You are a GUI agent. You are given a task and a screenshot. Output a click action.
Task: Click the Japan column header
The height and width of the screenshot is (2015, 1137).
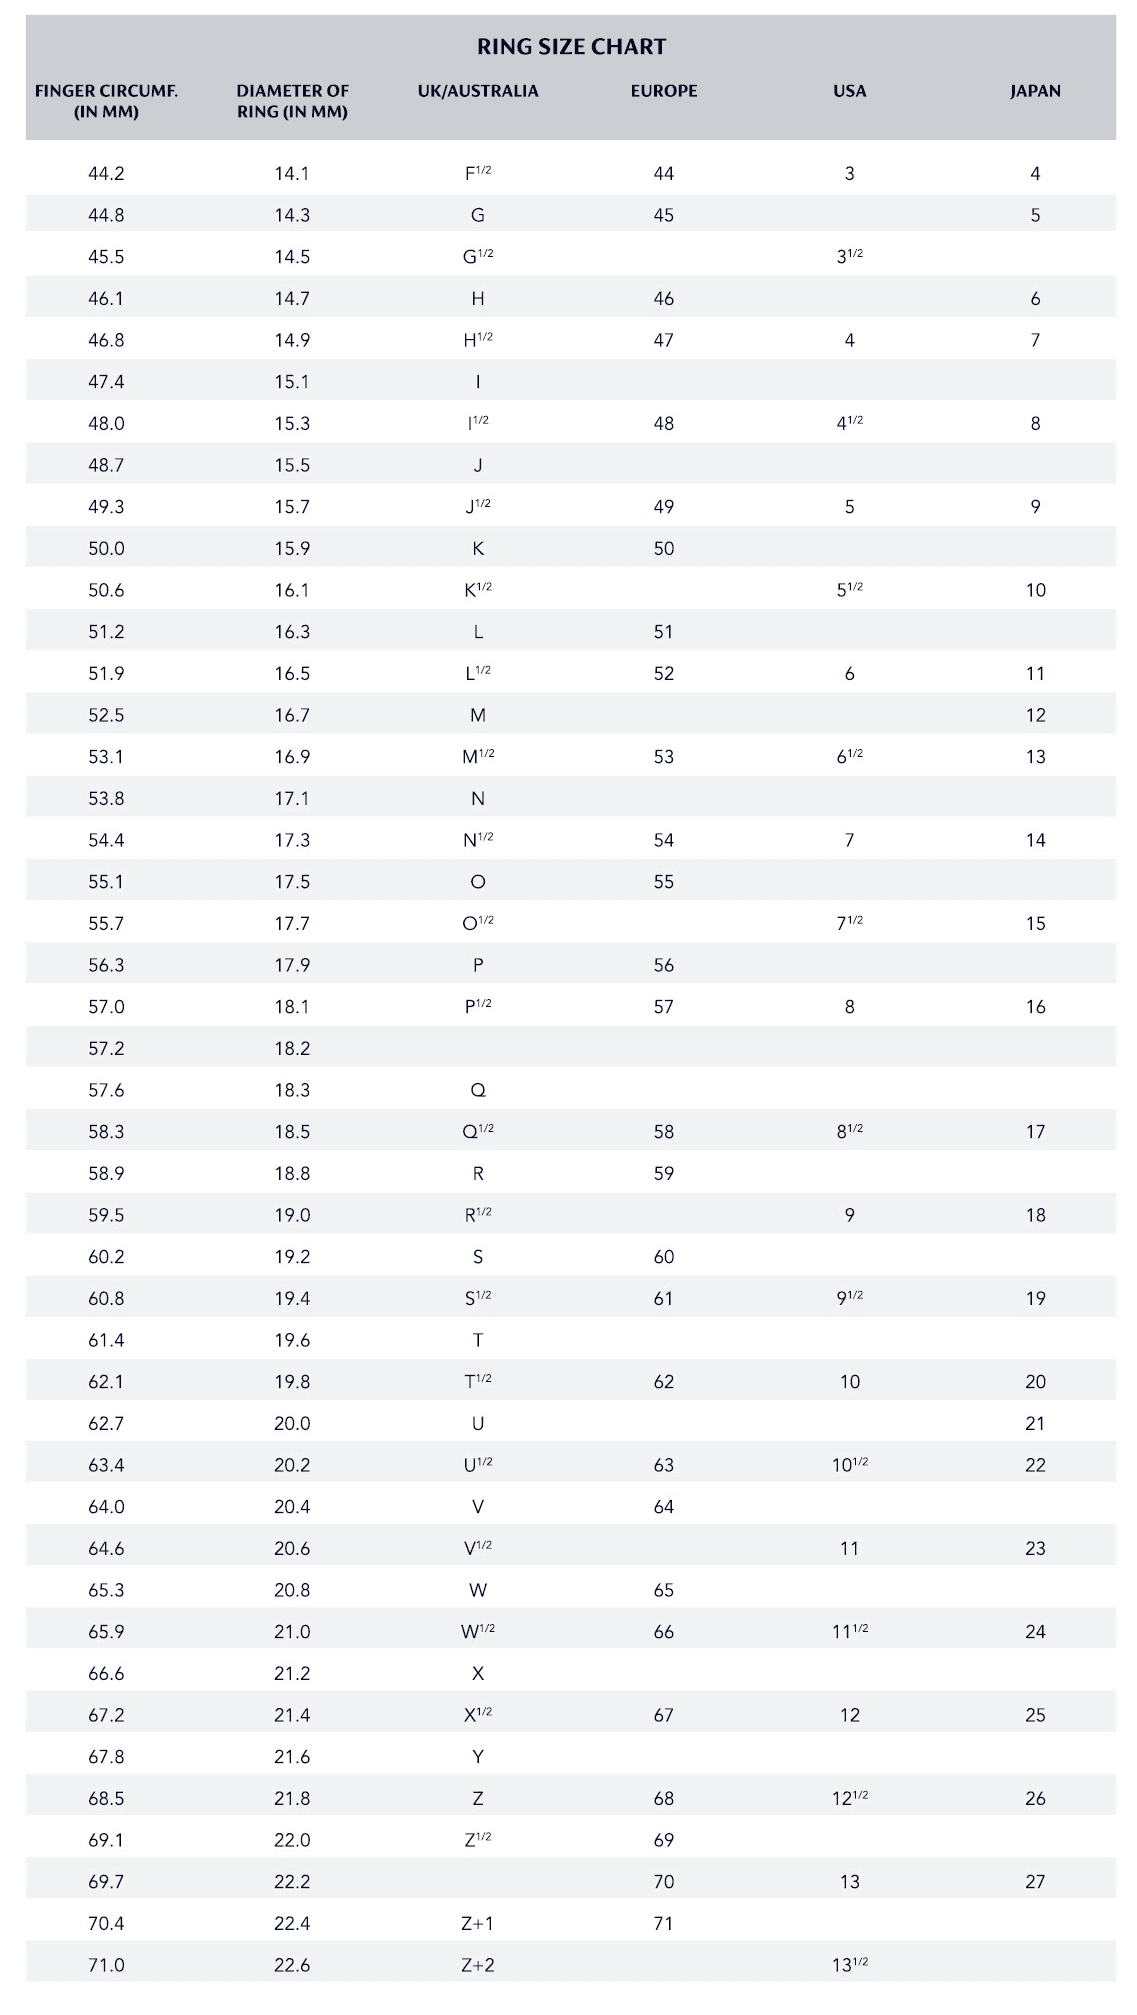[x=1035, y=91]
